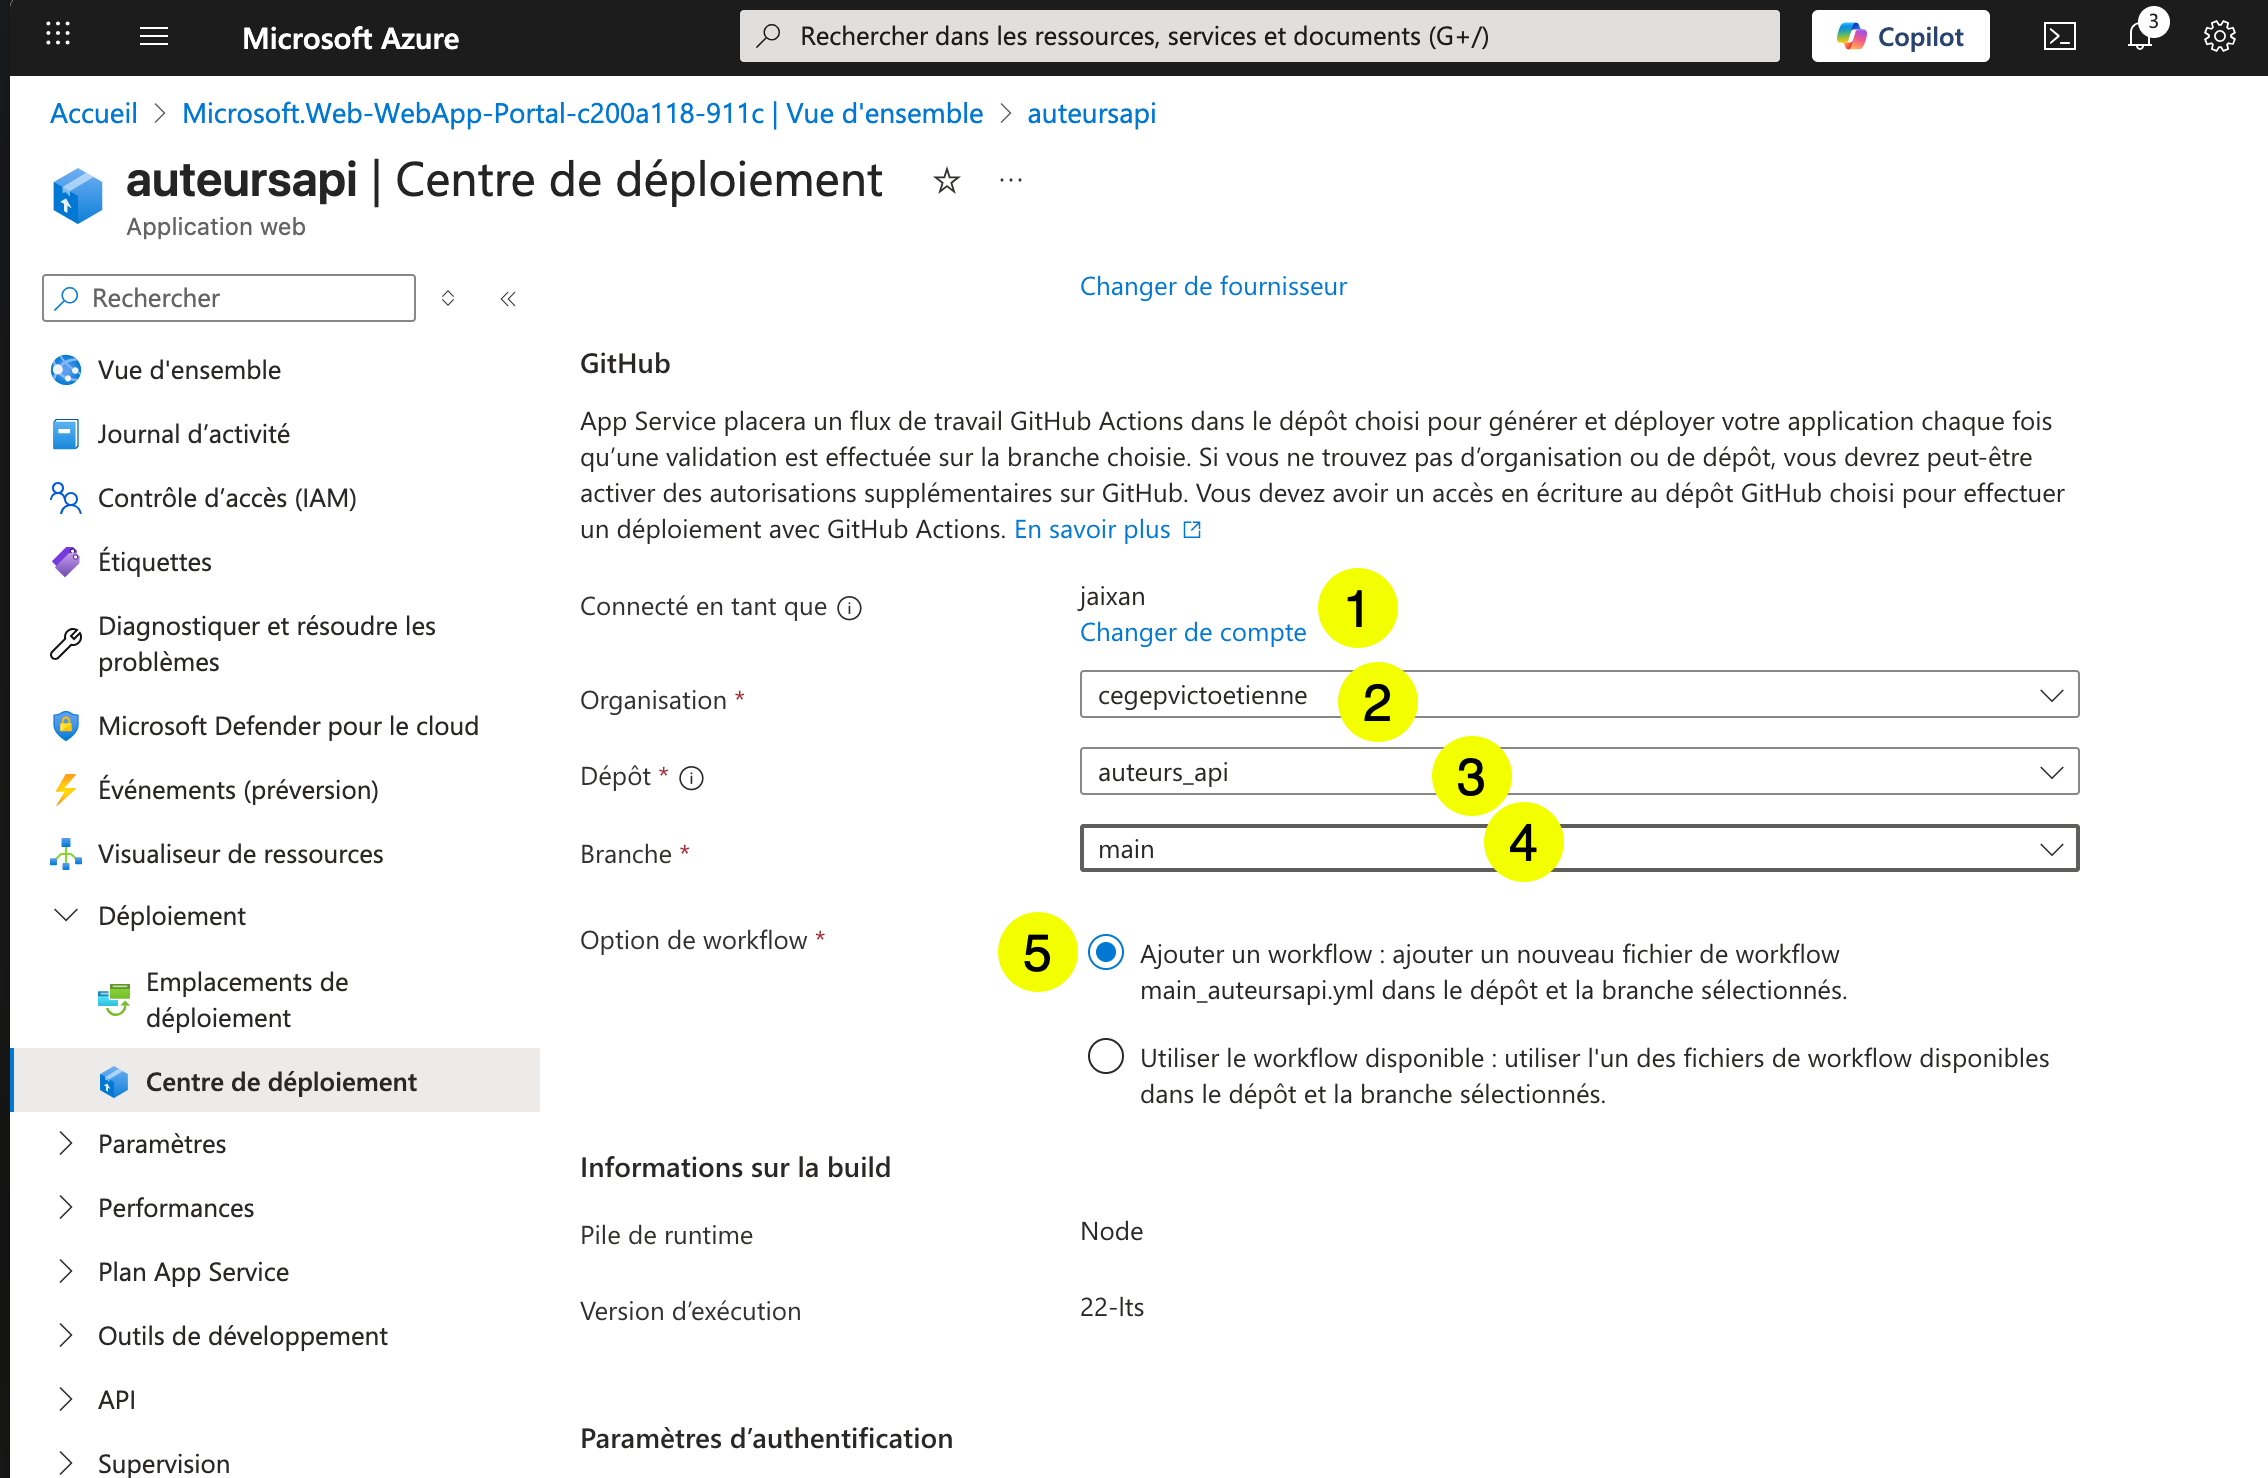Select the Utiliser le workflow disponible option
Viewport: 2268px width, 1478px height.
pyautogui.click(x=1104, y=1057)
